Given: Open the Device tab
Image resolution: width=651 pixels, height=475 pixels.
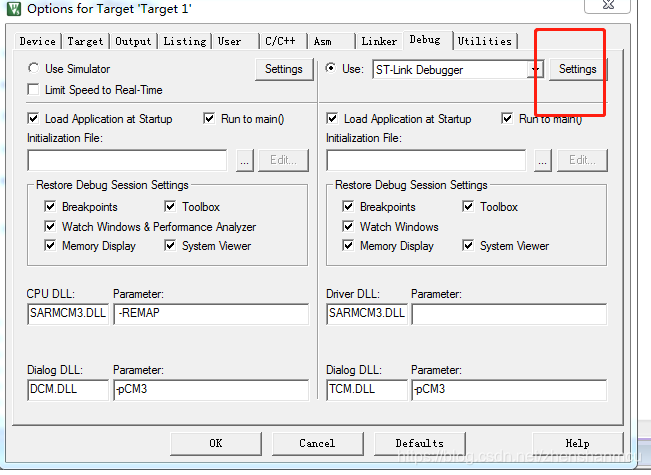Looking at the screenshot, I should click(37, 41).
